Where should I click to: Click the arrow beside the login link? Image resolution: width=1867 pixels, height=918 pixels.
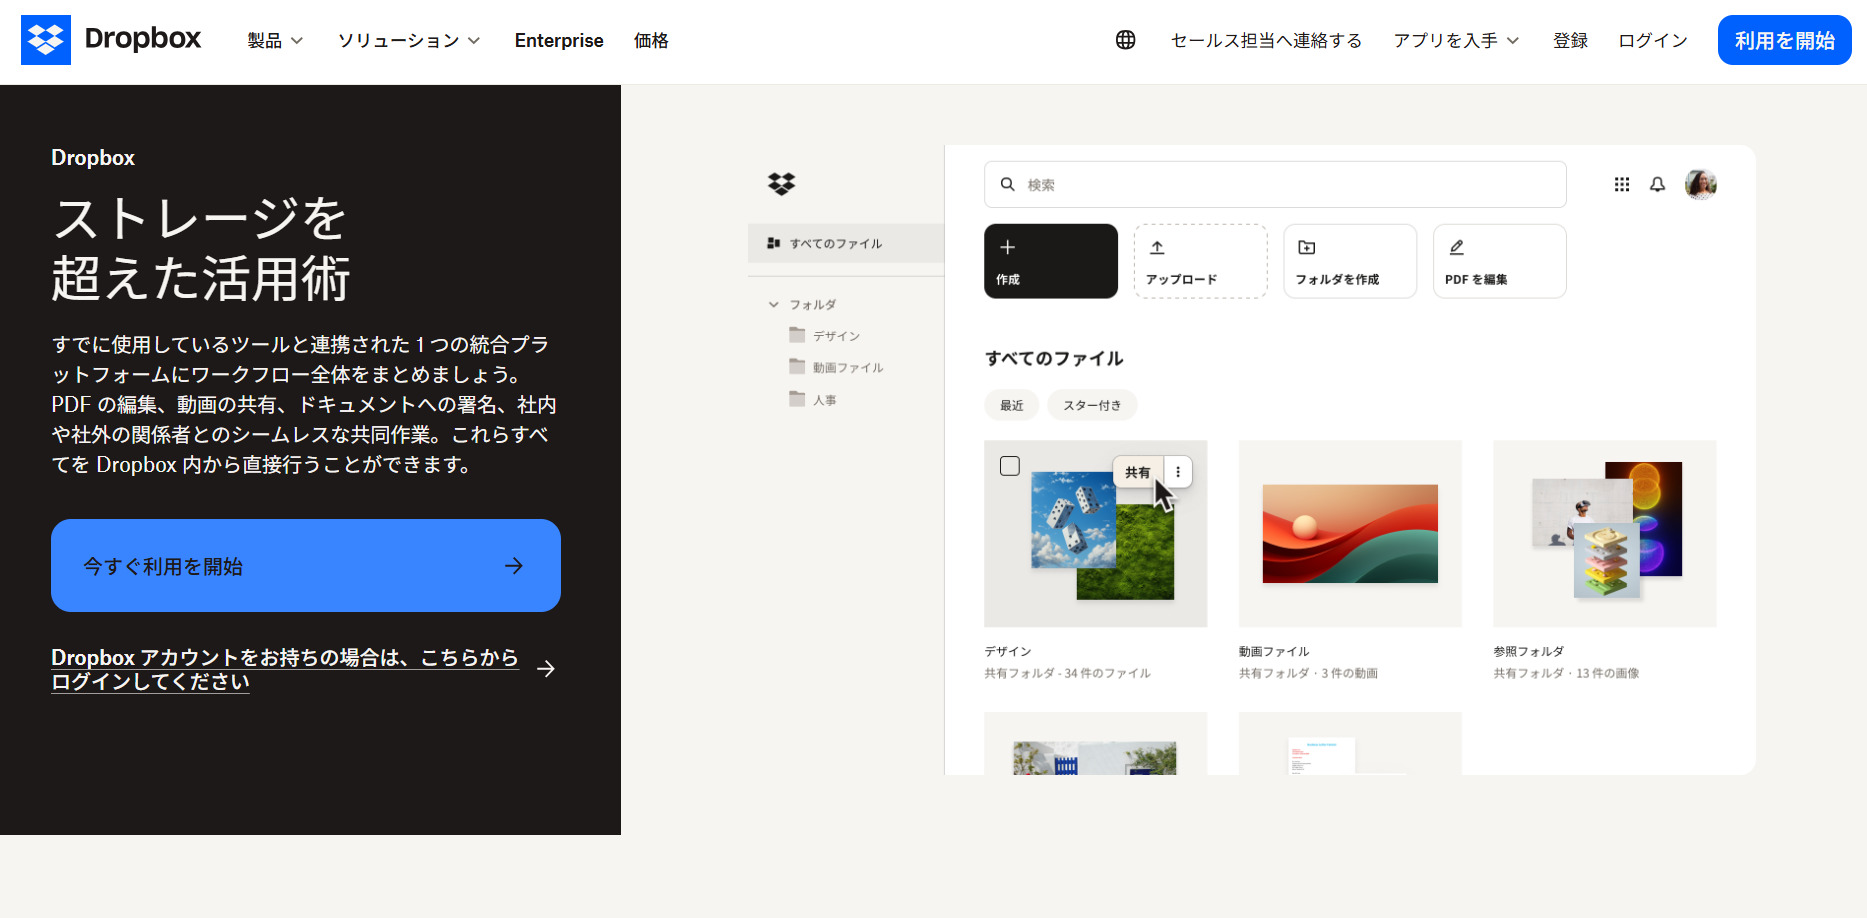546,669
